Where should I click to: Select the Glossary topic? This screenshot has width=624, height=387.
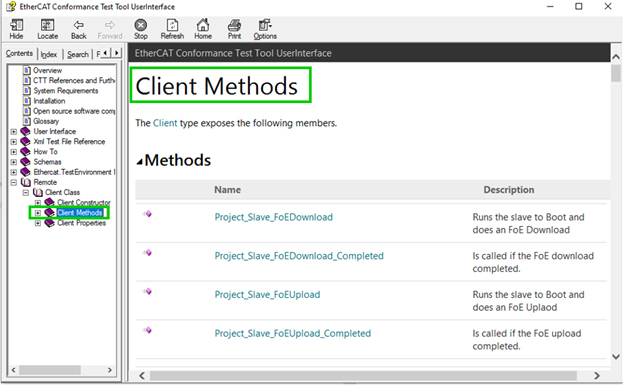click(46, 121)
